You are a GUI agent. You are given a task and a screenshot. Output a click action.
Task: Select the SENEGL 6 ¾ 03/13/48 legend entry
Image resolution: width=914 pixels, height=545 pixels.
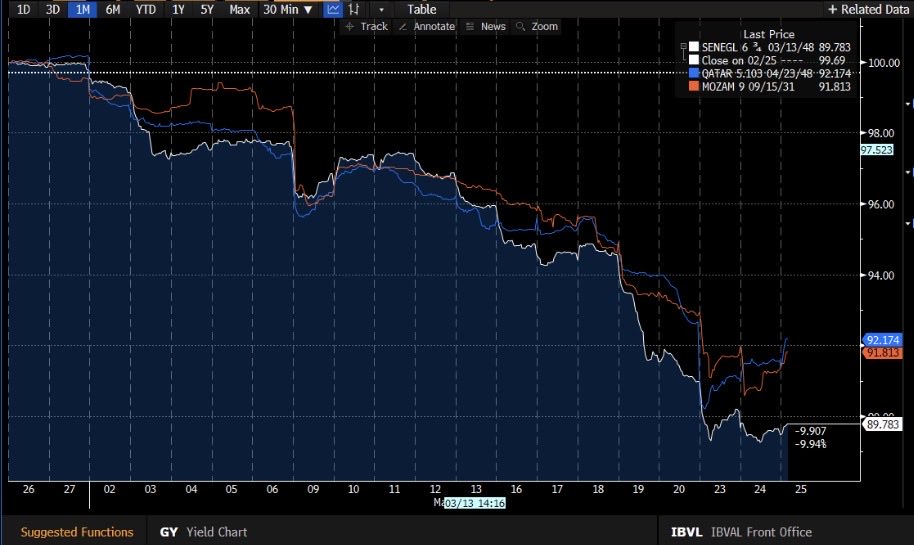point(758,47)
